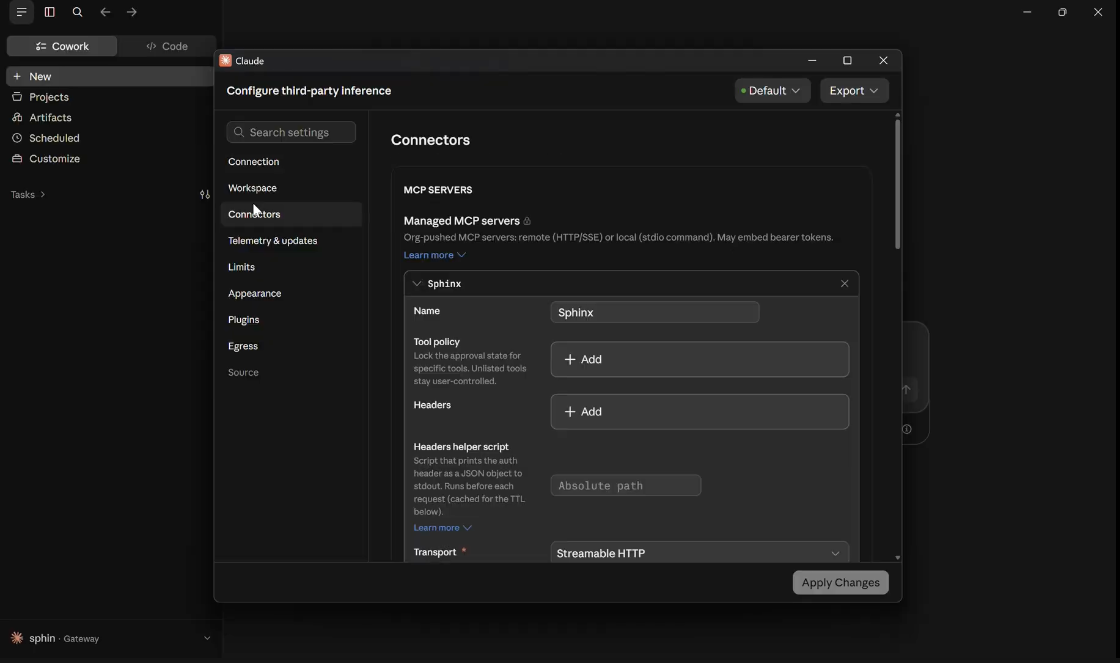This screenshot has width=1120, height=663.
Task: Click the MCP SERVERS heading text
Action: [x=438, y=190]
